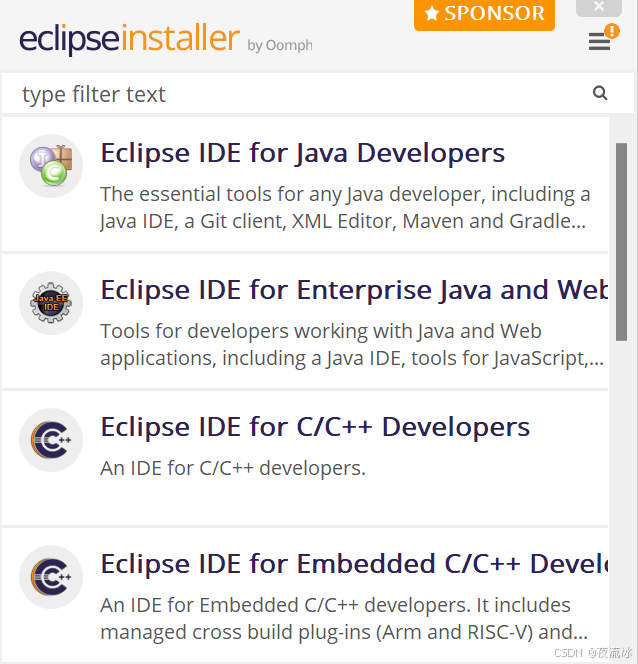This screenshot has height=664, width=638.
Task: Open the hamburger menu icon
Action: click(x=599, y=41)
